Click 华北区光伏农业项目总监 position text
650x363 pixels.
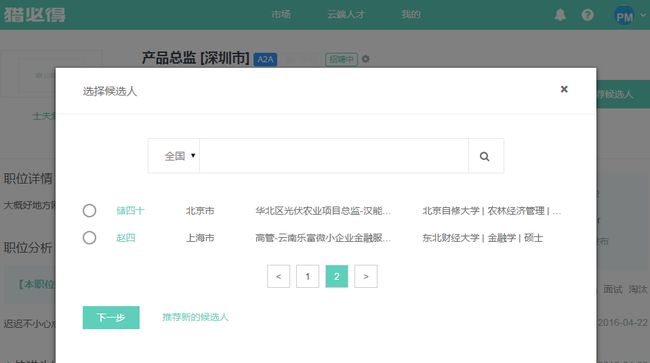tap(323, 211)
